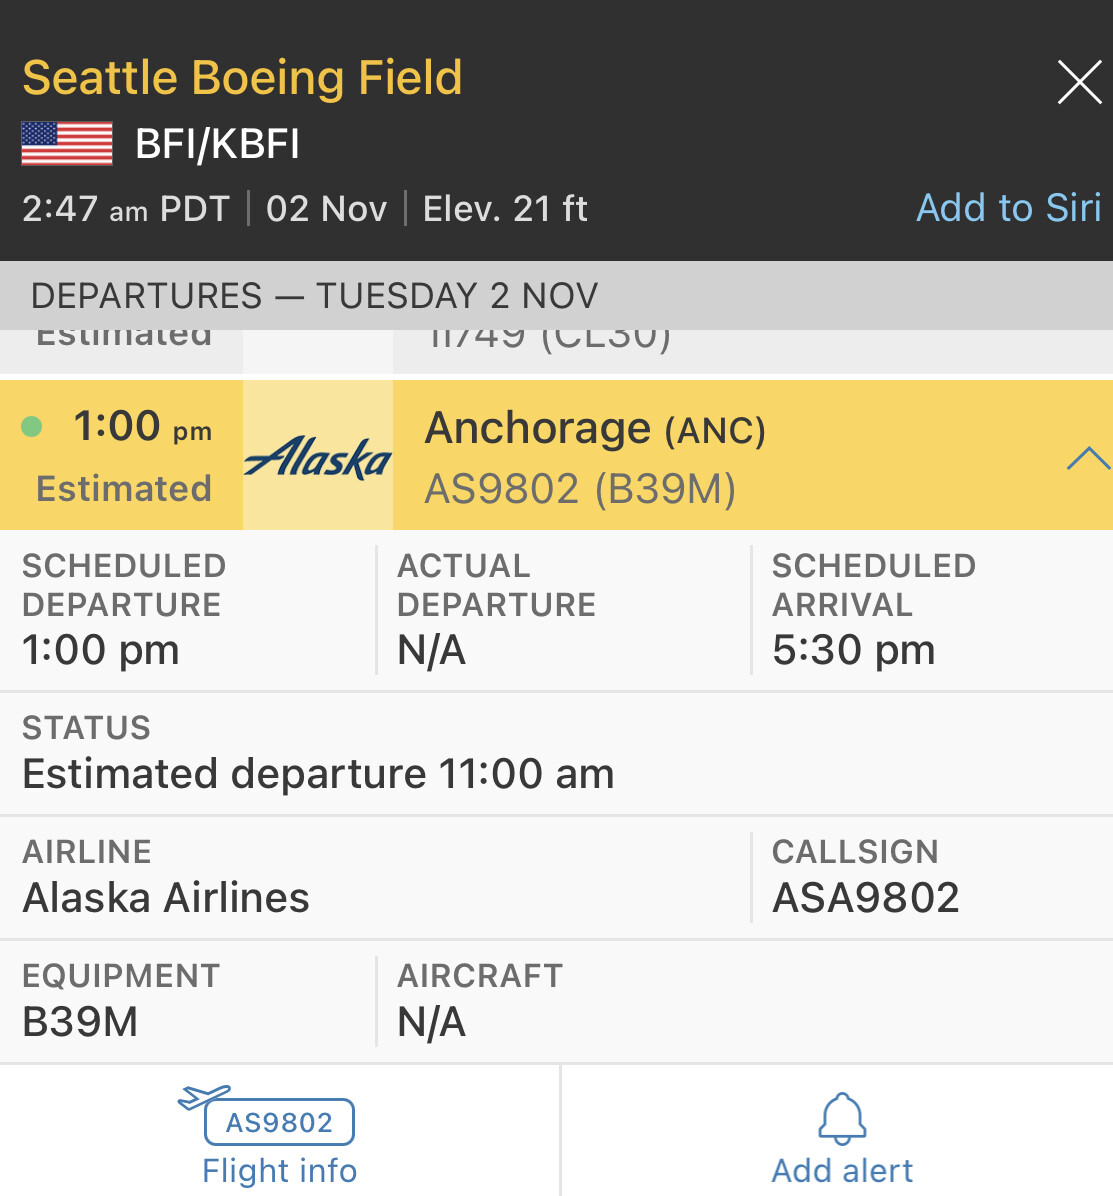Select the 1:00 pm Estimated time cell
Screen dimensions: 1113x1196
[122, 455]
